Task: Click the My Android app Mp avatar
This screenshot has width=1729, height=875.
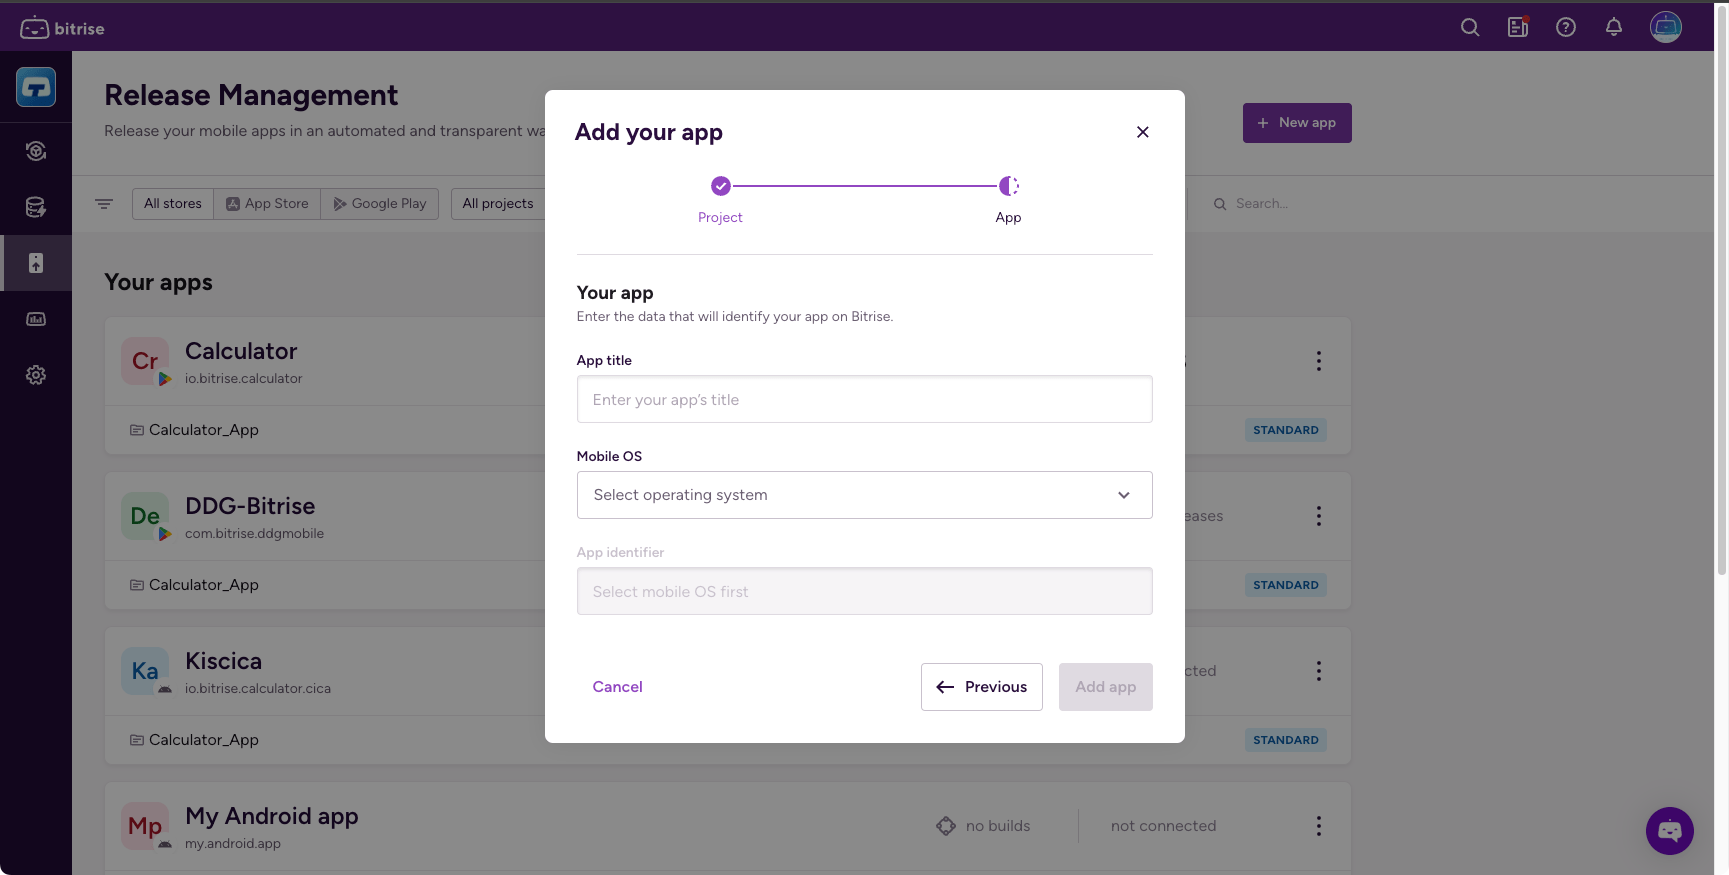Action: 145,826
